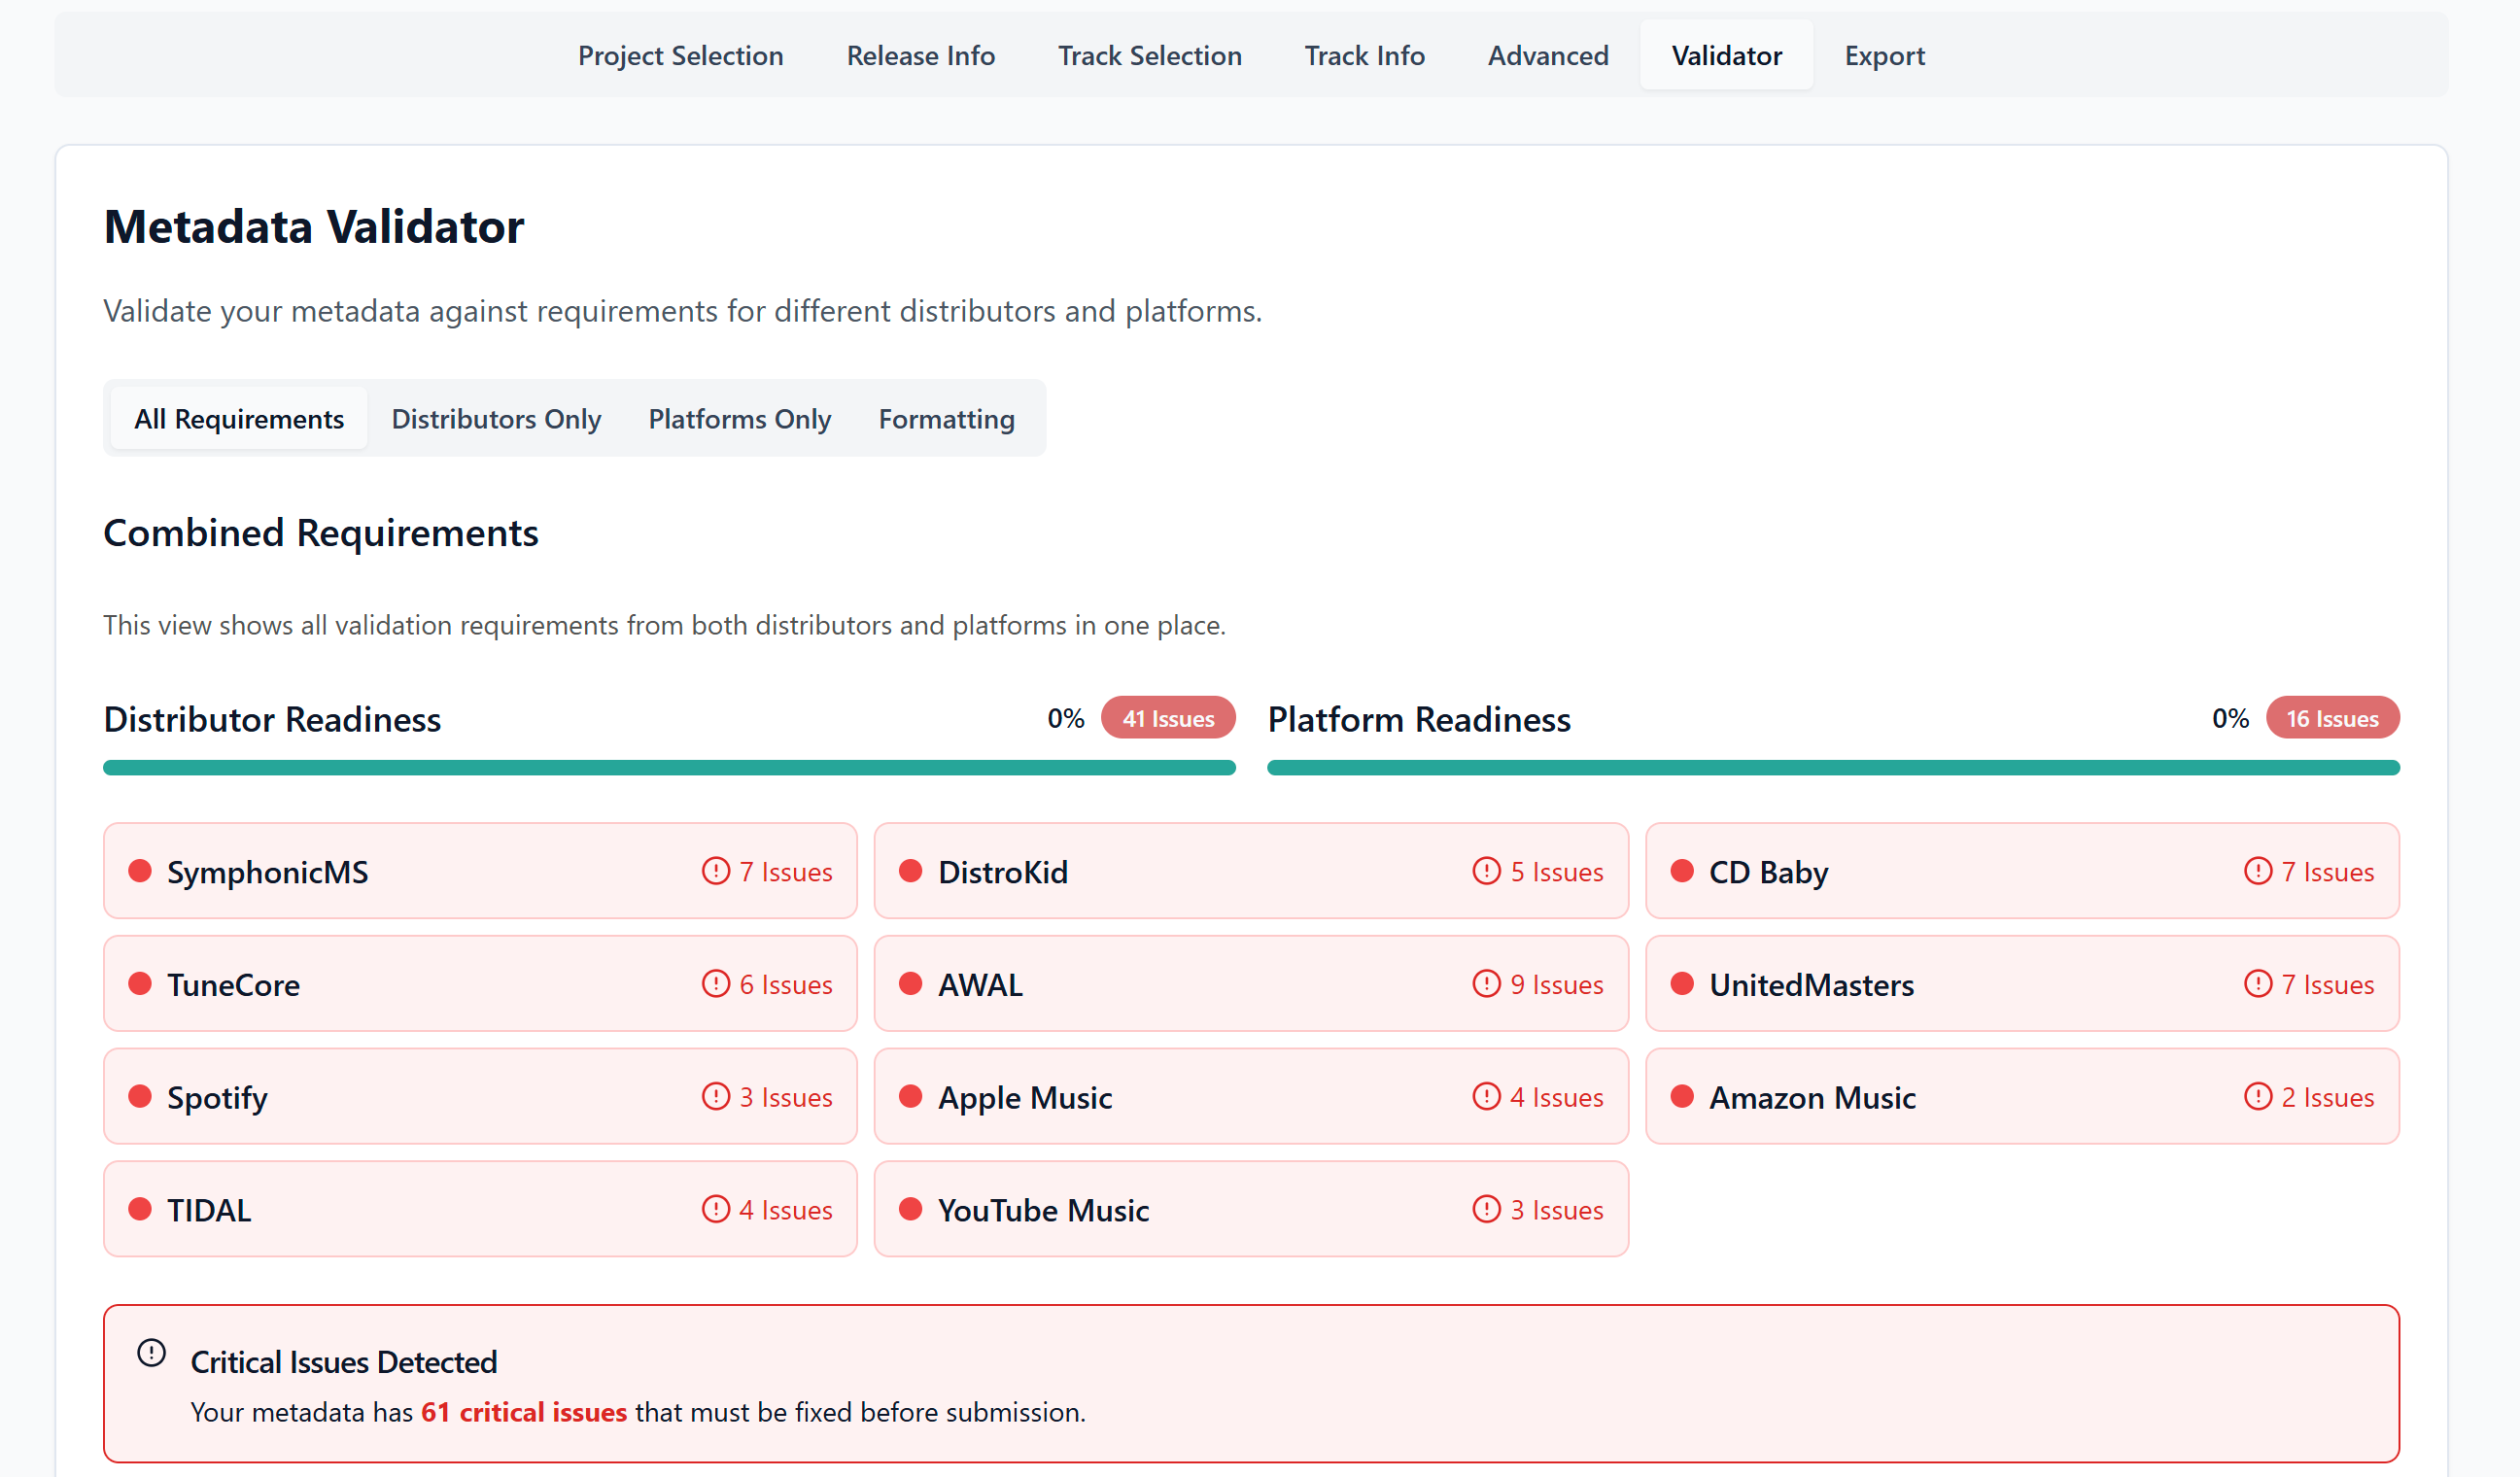The height and width of the screenshot is (1477, 2520).
Task: Select the Validator tab
Action: tap(1727, 55)
